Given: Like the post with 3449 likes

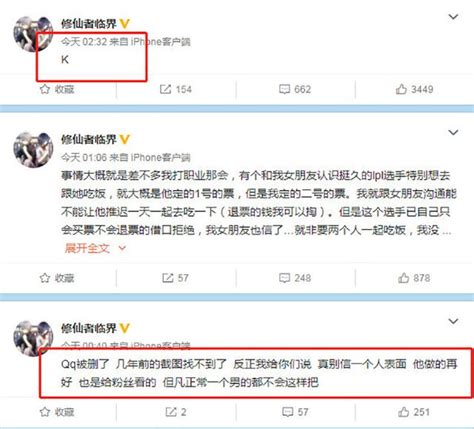Looking at the screenshot, I should tap(414, 89).
